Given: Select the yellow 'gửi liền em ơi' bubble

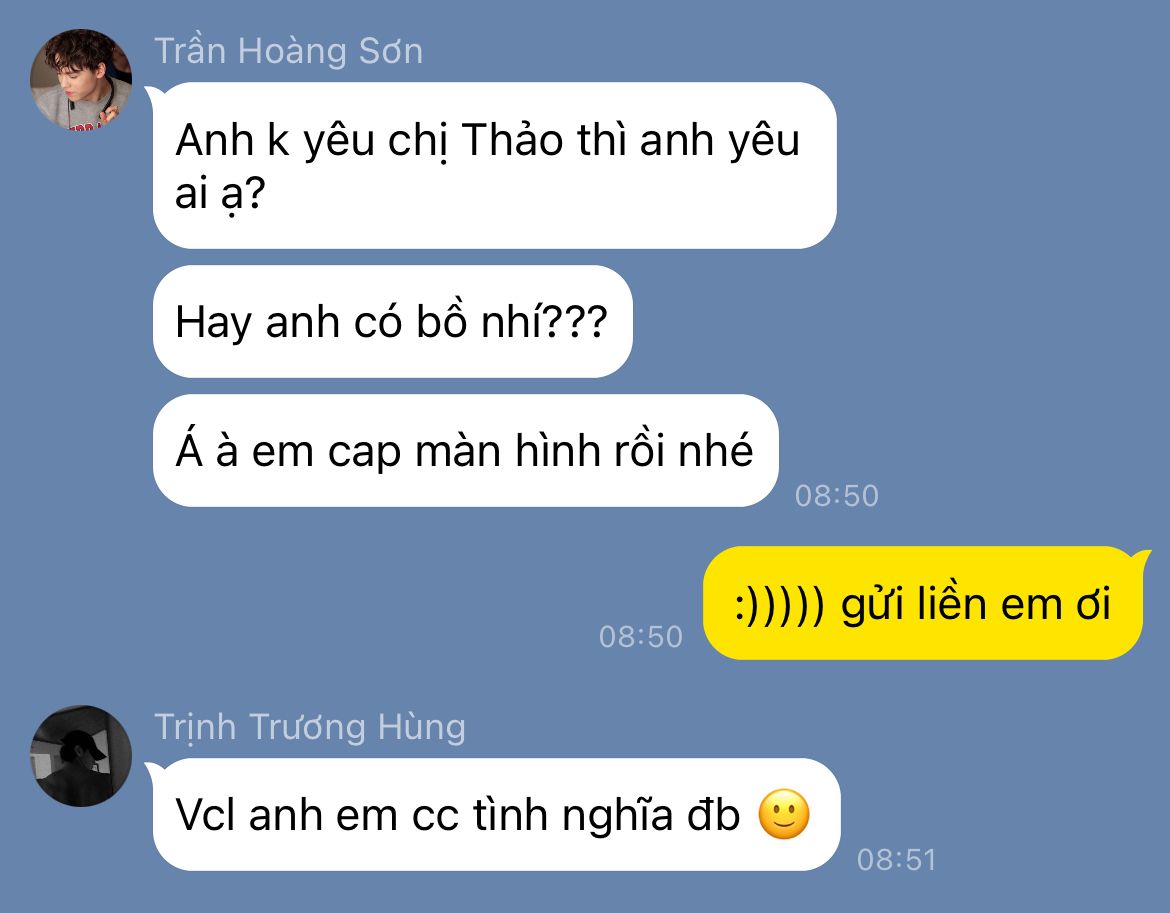Looking at the screenshot, I should (x=922, y=603).
